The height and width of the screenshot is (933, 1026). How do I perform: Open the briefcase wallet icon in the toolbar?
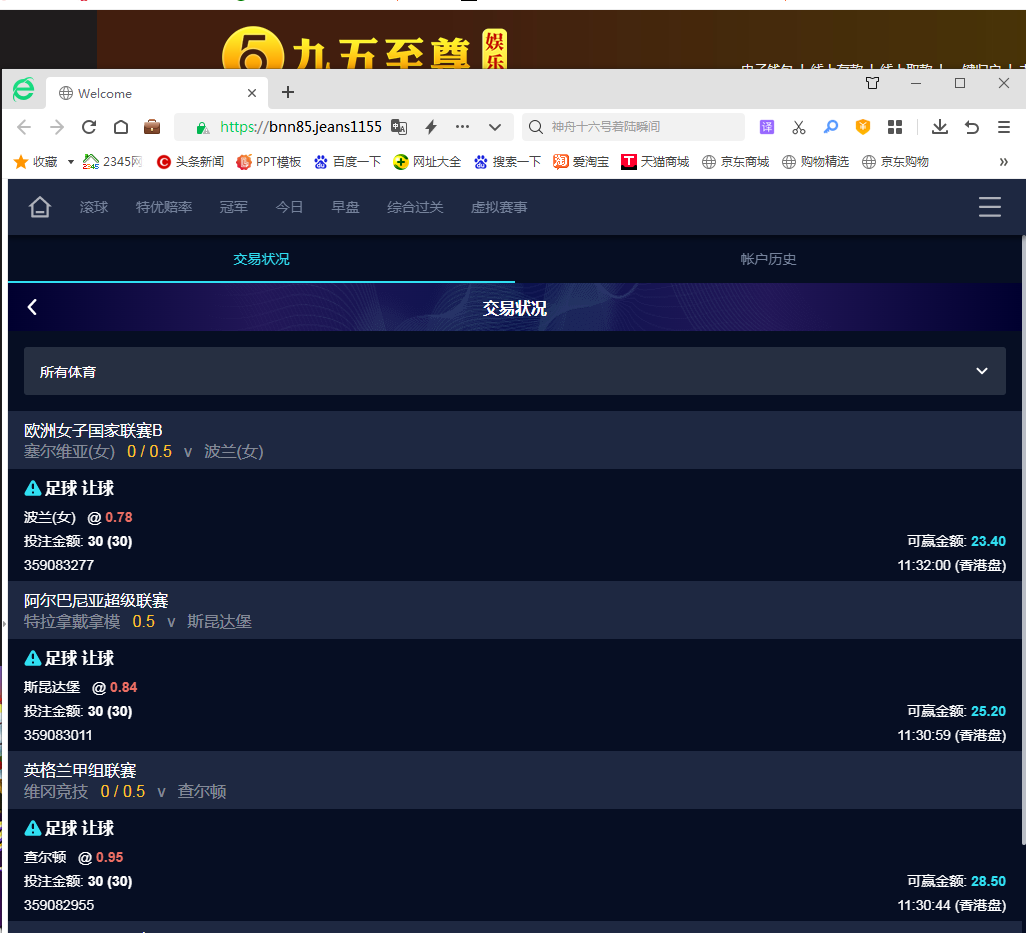(152, 127)
